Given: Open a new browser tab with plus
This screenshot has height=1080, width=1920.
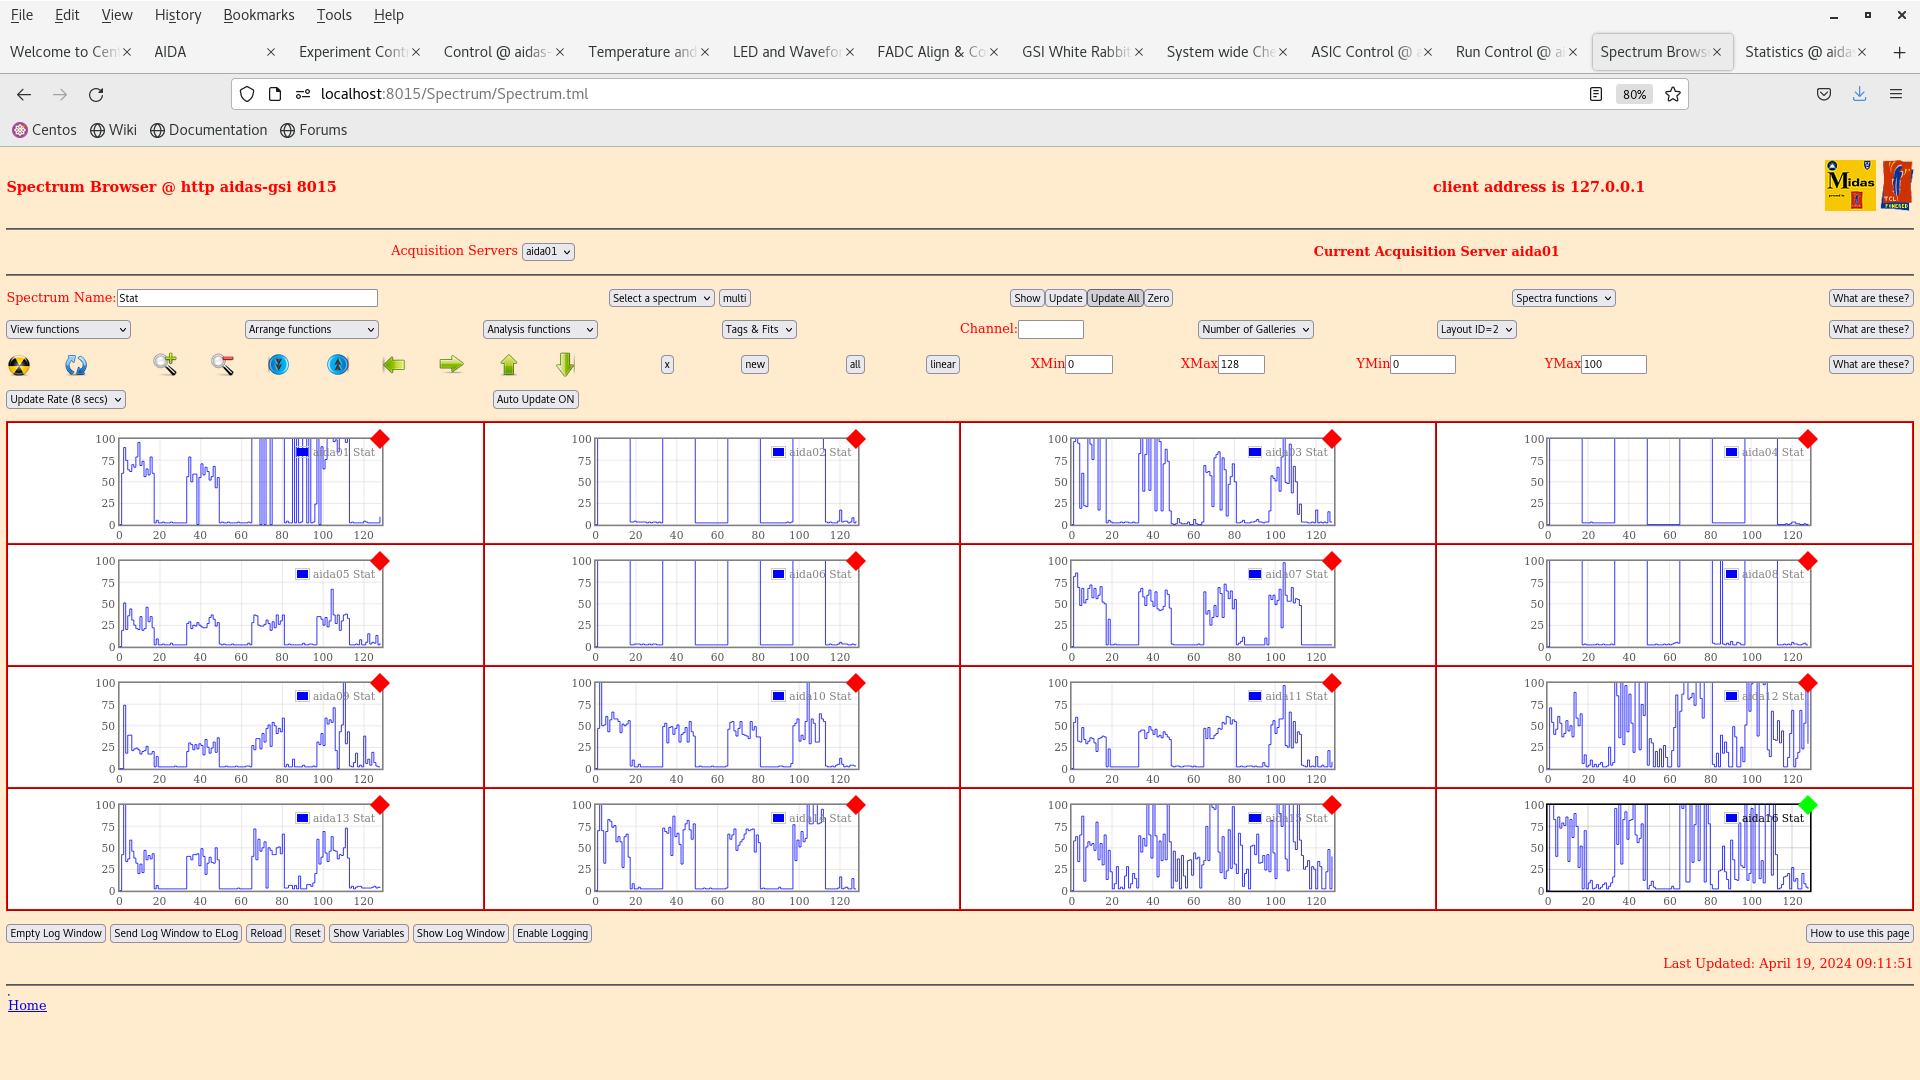Looking at the screenshot, I should [1899, 52].
